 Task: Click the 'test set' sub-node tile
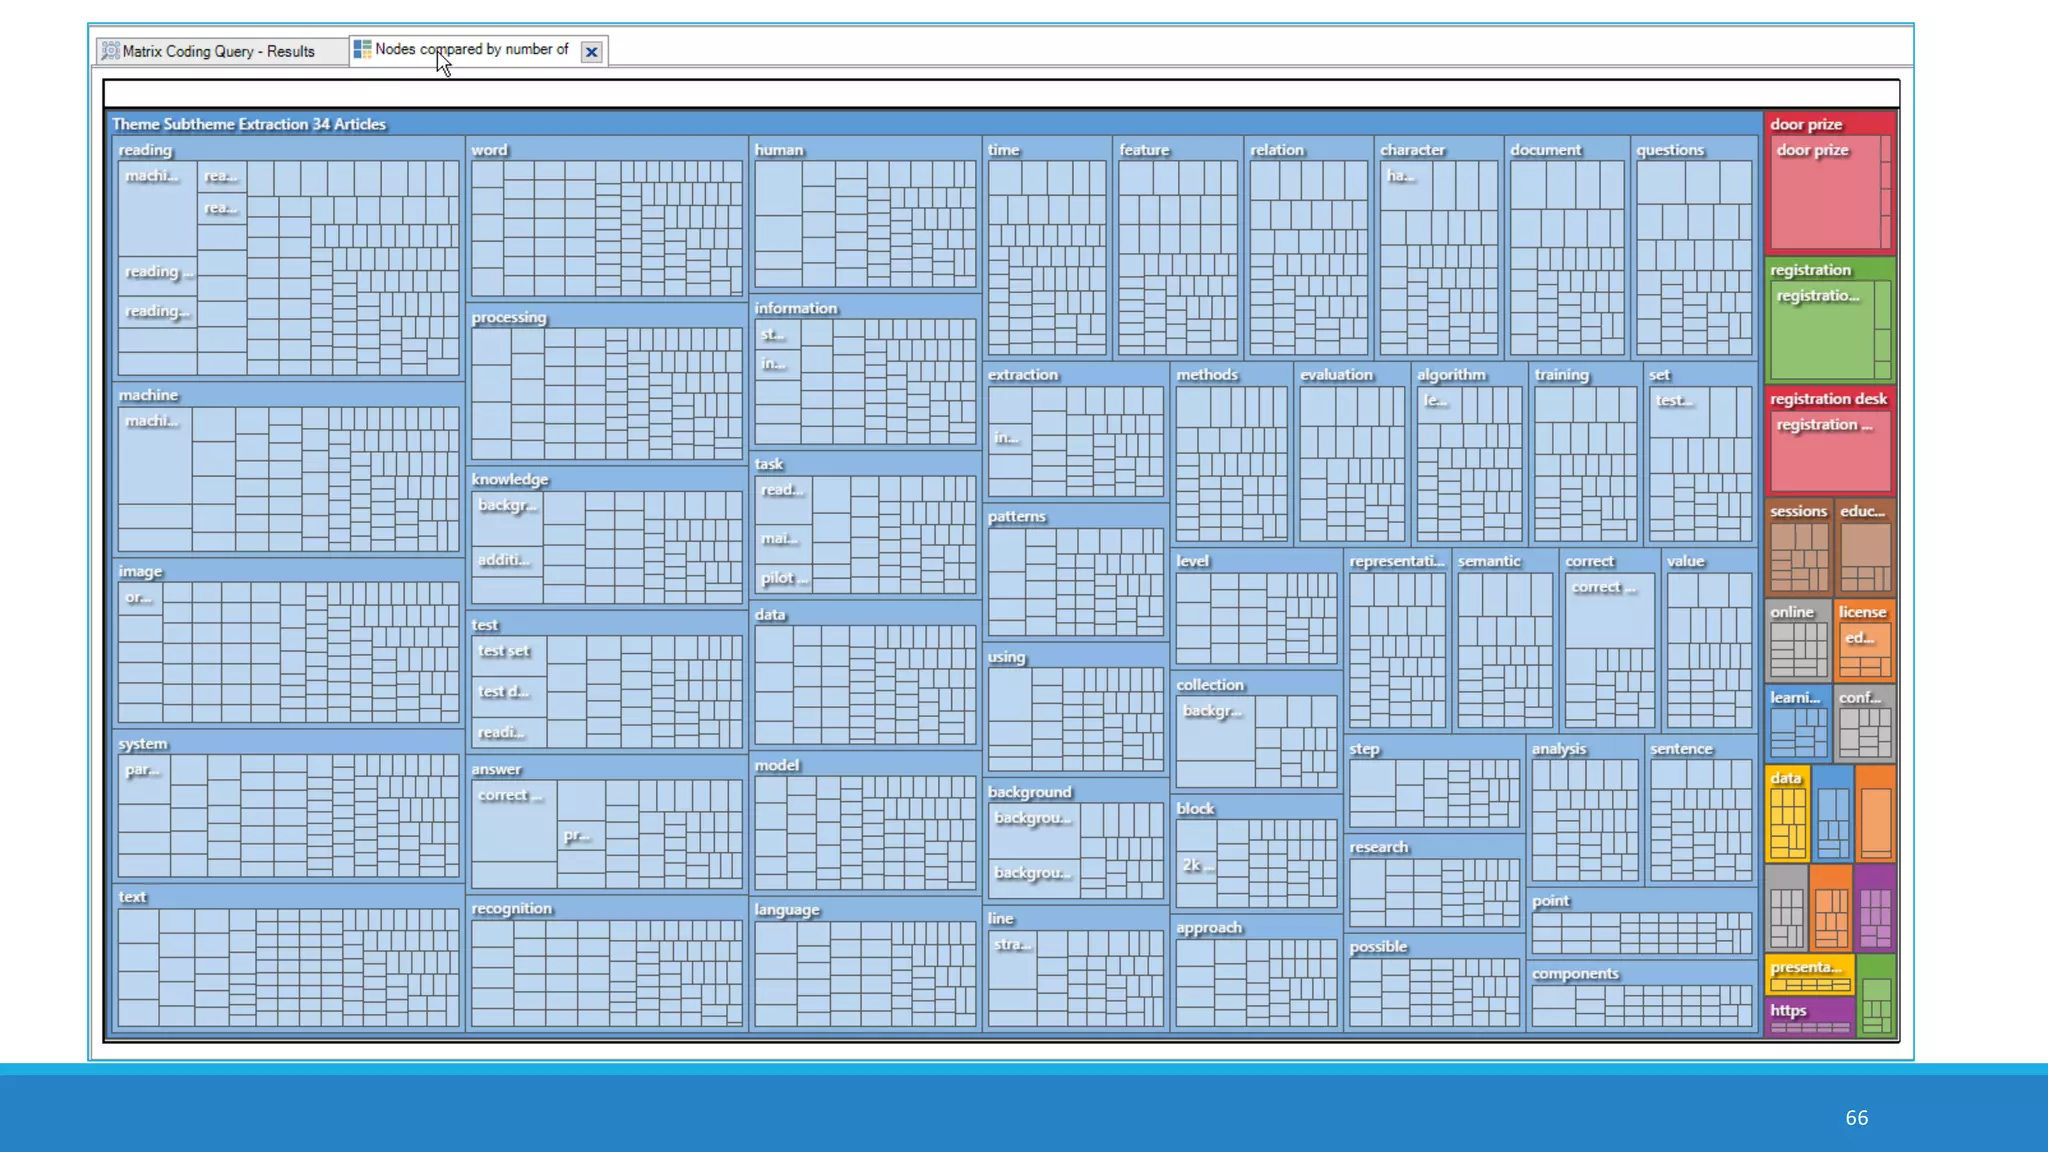tap(508, 656)
